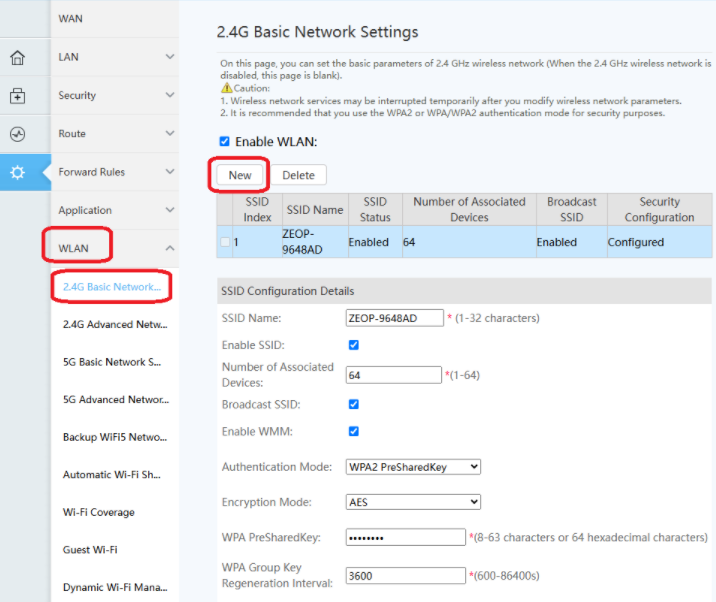This screenshot has width=716, height=602.
Task: Open the Encryption Mode dropdown
Action: (413, 502)
